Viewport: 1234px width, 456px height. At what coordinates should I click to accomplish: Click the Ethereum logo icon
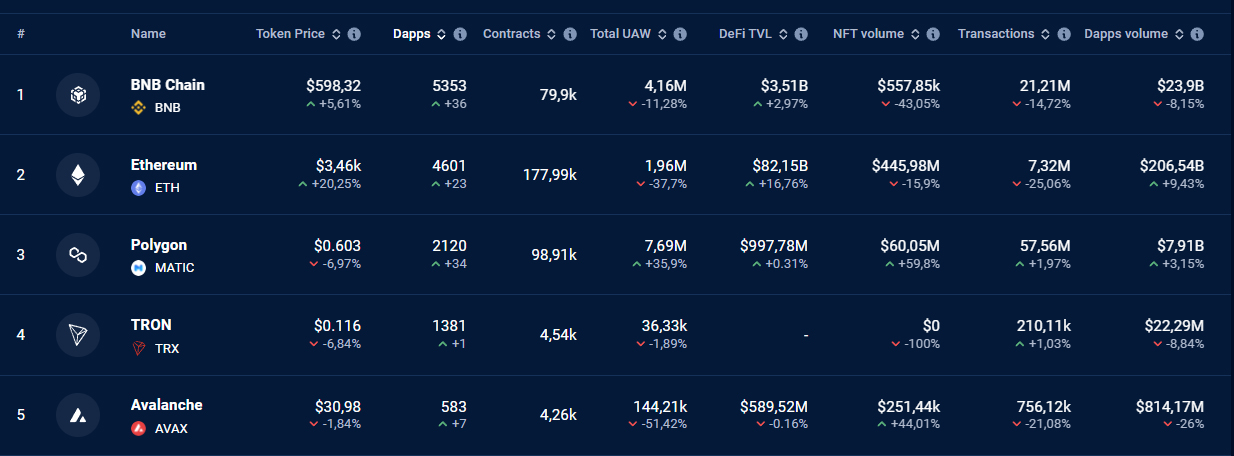coord(78,175)
